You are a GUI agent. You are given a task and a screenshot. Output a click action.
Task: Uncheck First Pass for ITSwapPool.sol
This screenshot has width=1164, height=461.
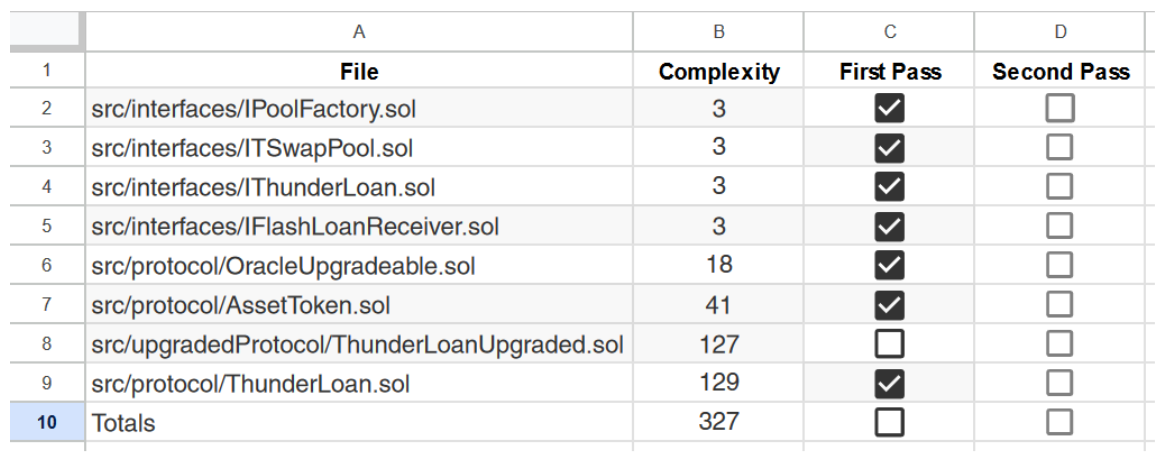tap(889, 148)
